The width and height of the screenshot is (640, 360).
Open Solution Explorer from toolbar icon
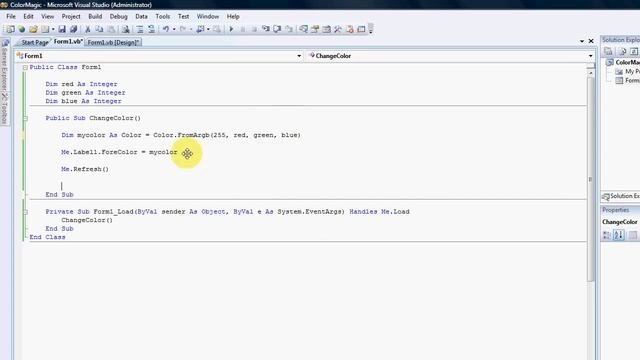pyautogui.click(x=303, y=29)
